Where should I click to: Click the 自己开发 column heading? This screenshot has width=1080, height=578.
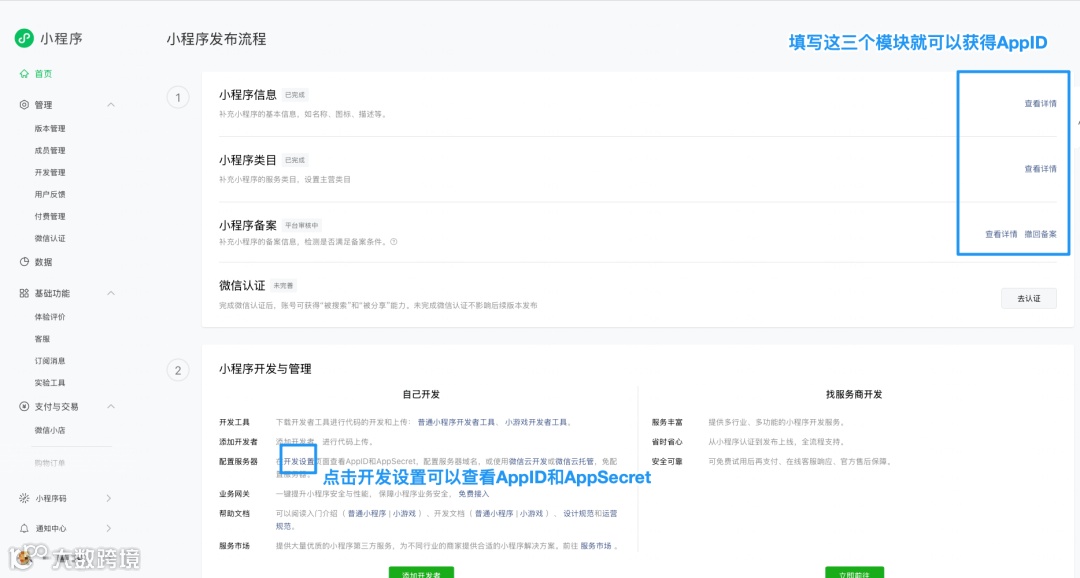421,395
